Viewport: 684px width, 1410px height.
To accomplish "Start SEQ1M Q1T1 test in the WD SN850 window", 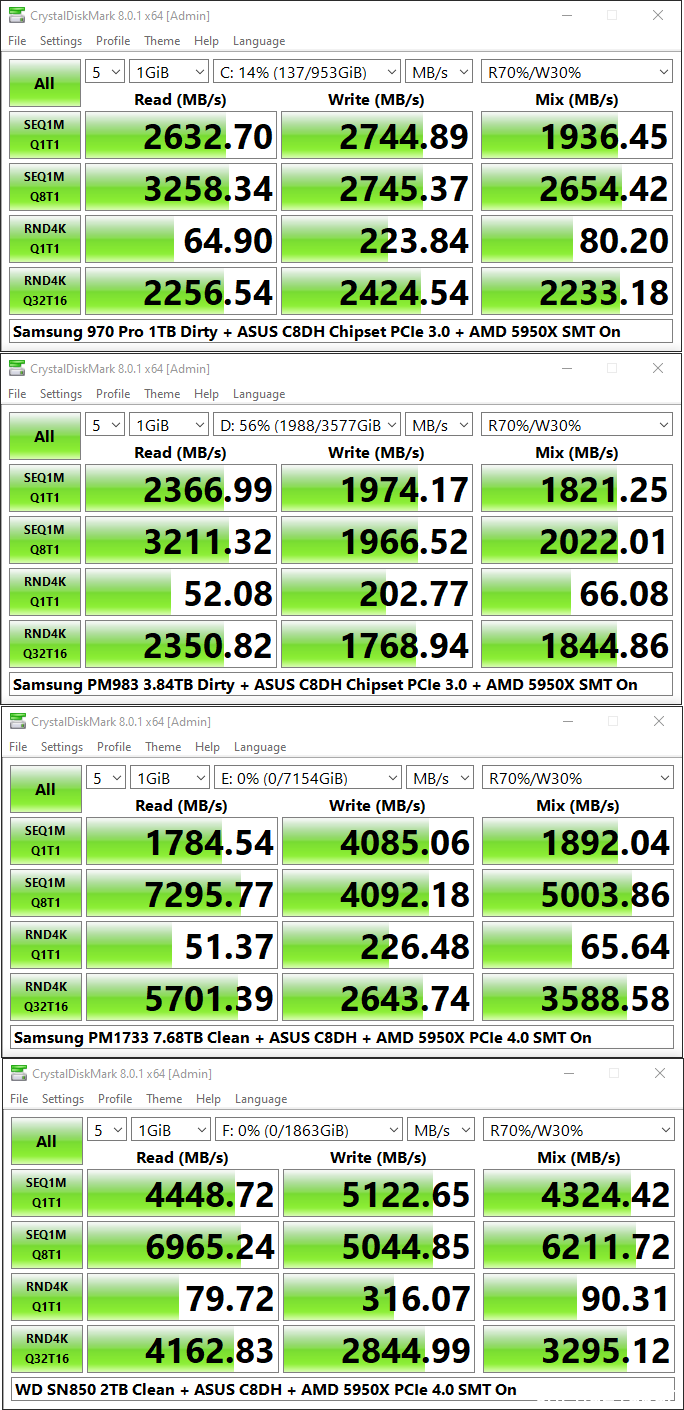I will click(x=47, y=1194).
